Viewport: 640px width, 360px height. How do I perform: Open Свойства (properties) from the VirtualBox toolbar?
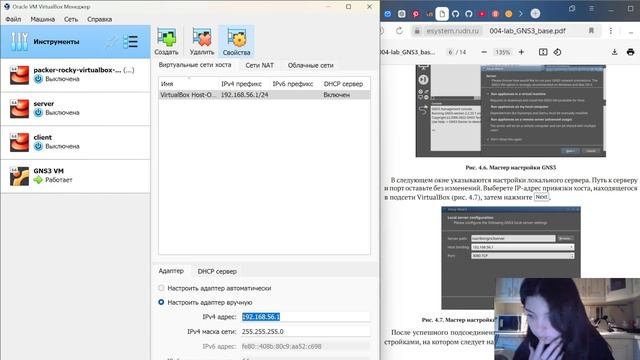[x=236, y=41]
